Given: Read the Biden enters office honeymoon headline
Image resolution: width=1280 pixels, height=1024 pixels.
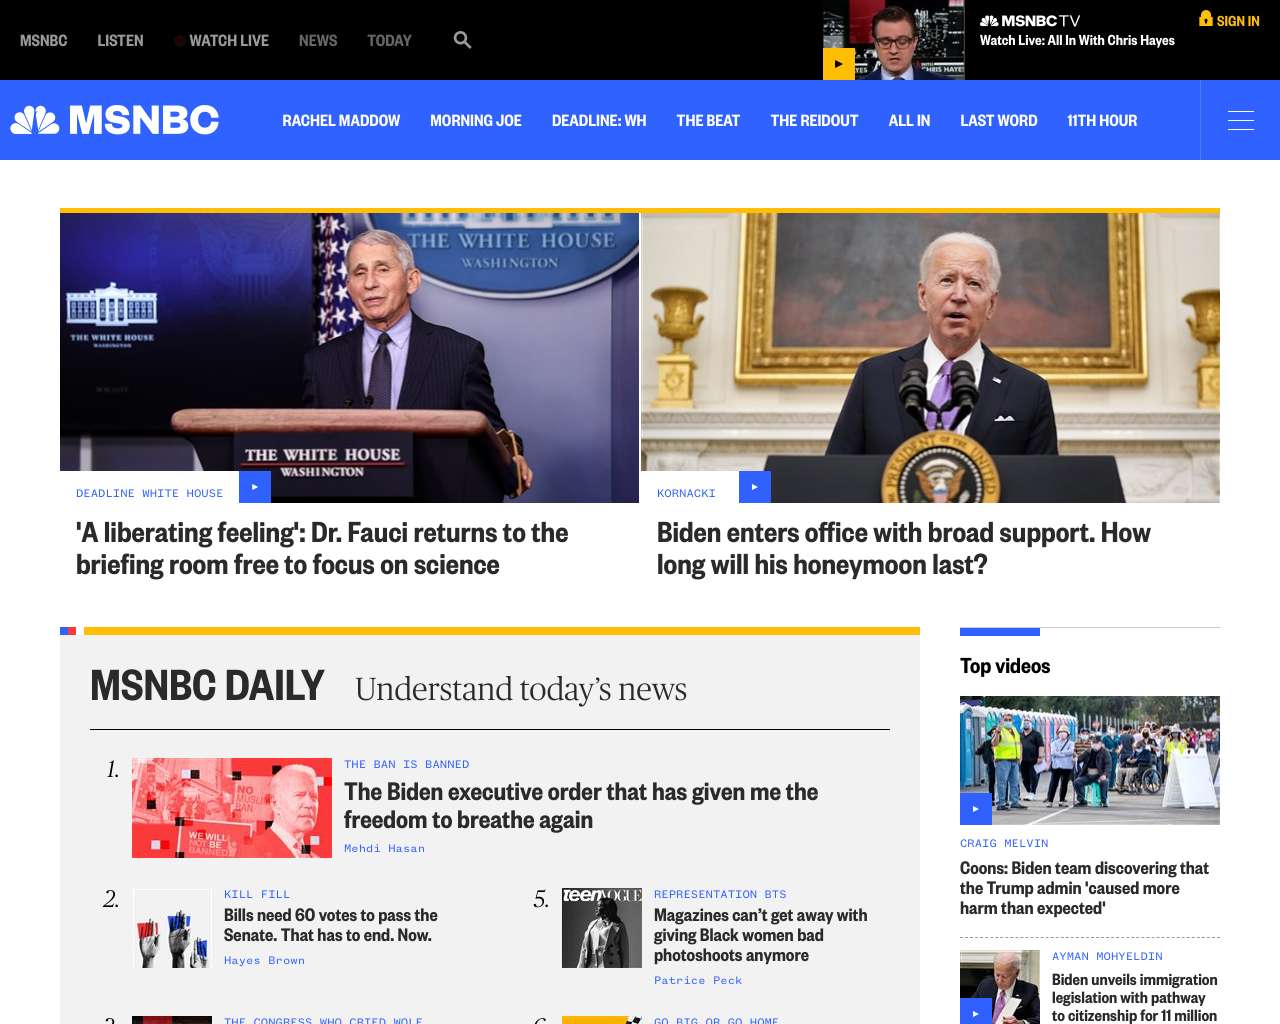Looking at the screenshot, I should pyautogui.click(x=904, y=548).
